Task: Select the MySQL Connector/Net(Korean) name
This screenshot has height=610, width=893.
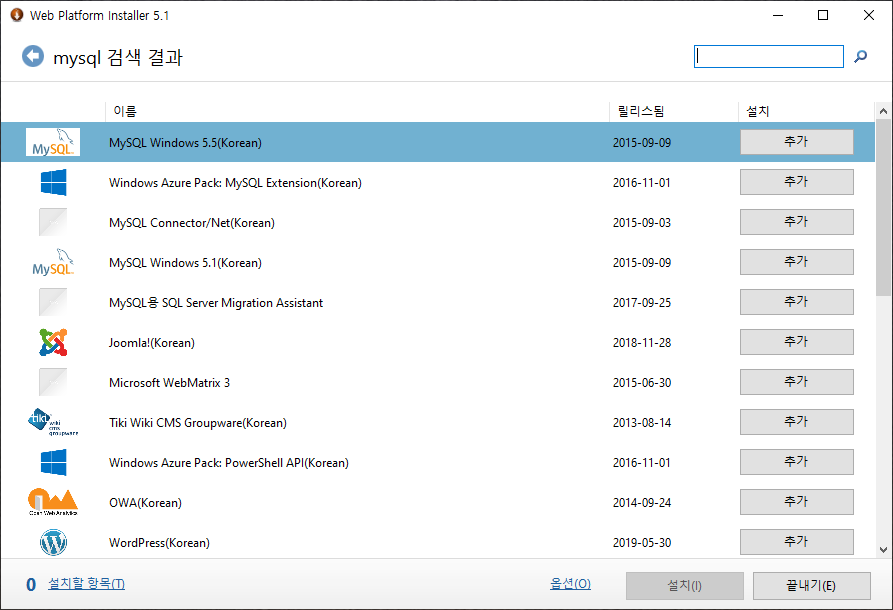Action: point(192,223)
